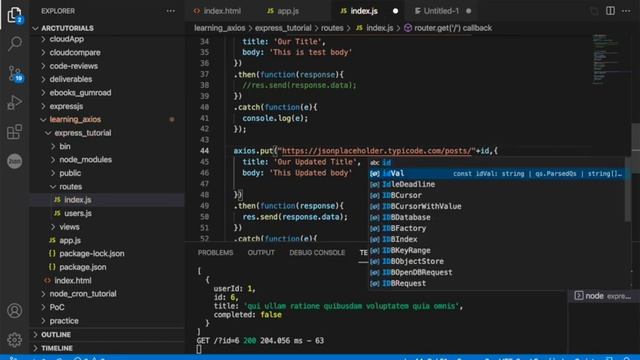Click the unsaved dot on Untitled-1 tab
This screenshot has height=360, width=640.
coord(469,11)
